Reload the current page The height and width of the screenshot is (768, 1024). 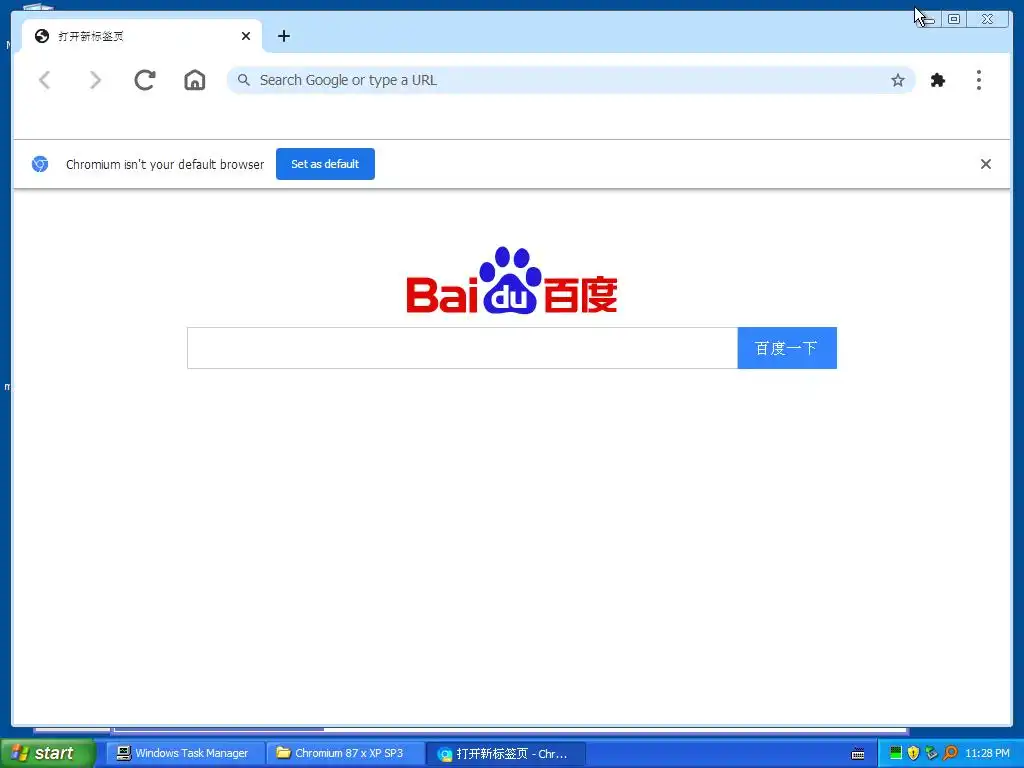coord(144,80)
